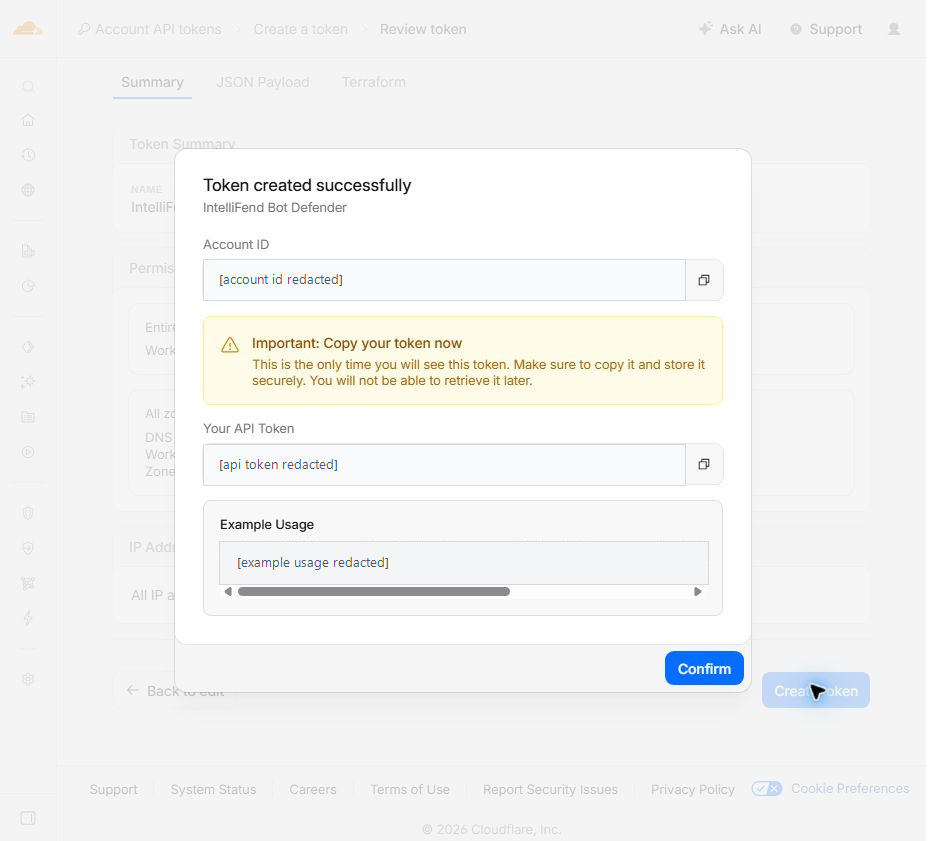941x841 pixels.
Task: Open the globe Domains icon in sidebar
Action: click(x=28, y=190)
